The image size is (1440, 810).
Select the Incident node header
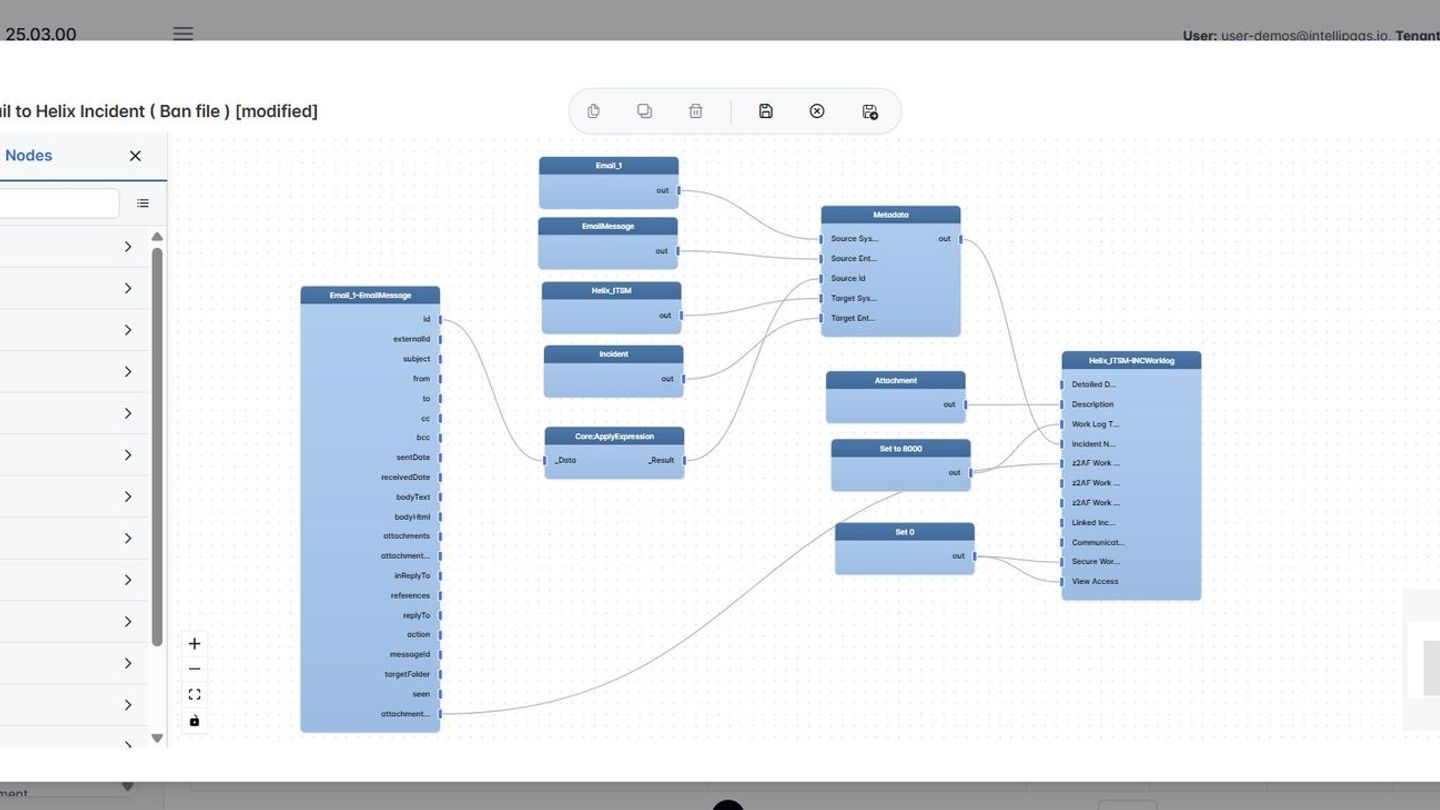(x=614, y=355)
